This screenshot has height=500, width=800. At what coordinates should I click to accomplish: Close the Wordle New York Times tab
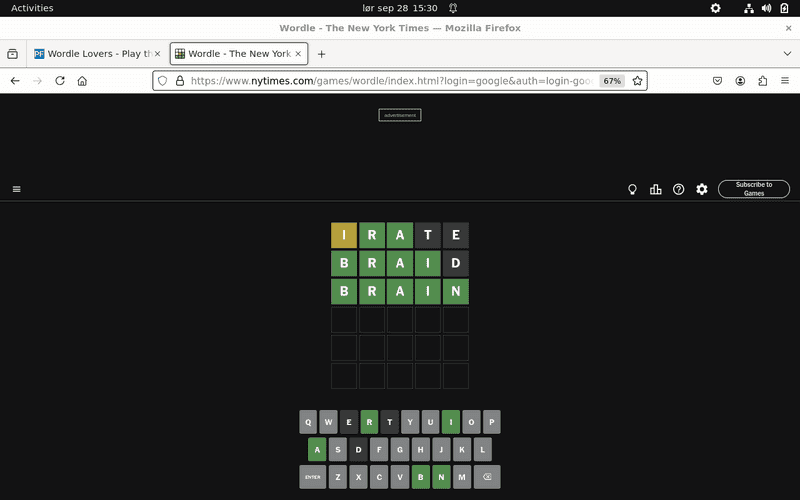298,54
